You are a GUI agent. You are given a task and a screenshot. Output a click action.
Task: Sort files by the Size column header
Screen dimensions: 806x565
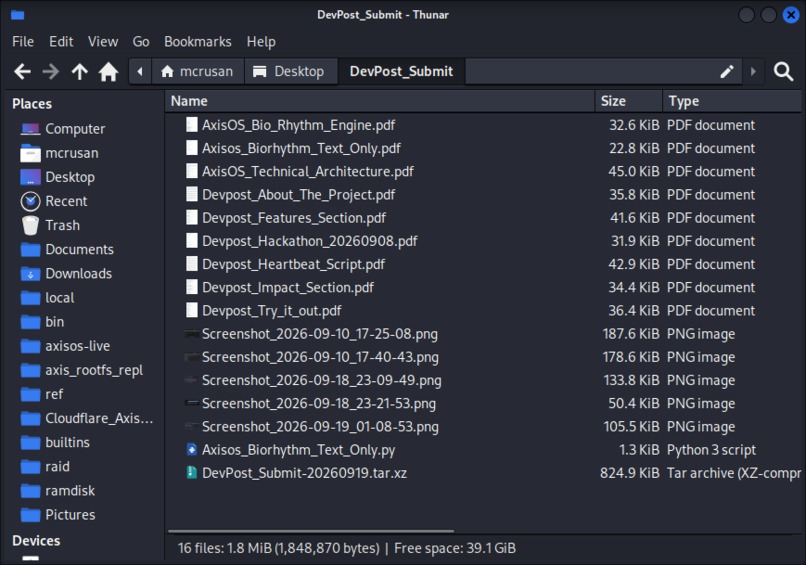[629, 101]
